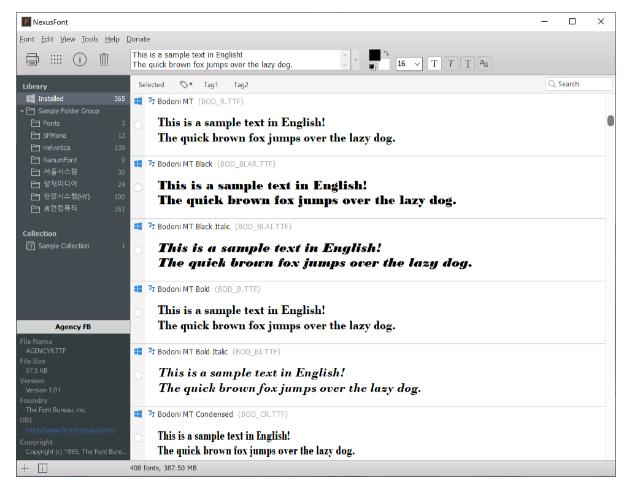The width and height of the screenshot is (628, 490).
Task: Select Helvetica folder
Action: click(x=73, y=148)
